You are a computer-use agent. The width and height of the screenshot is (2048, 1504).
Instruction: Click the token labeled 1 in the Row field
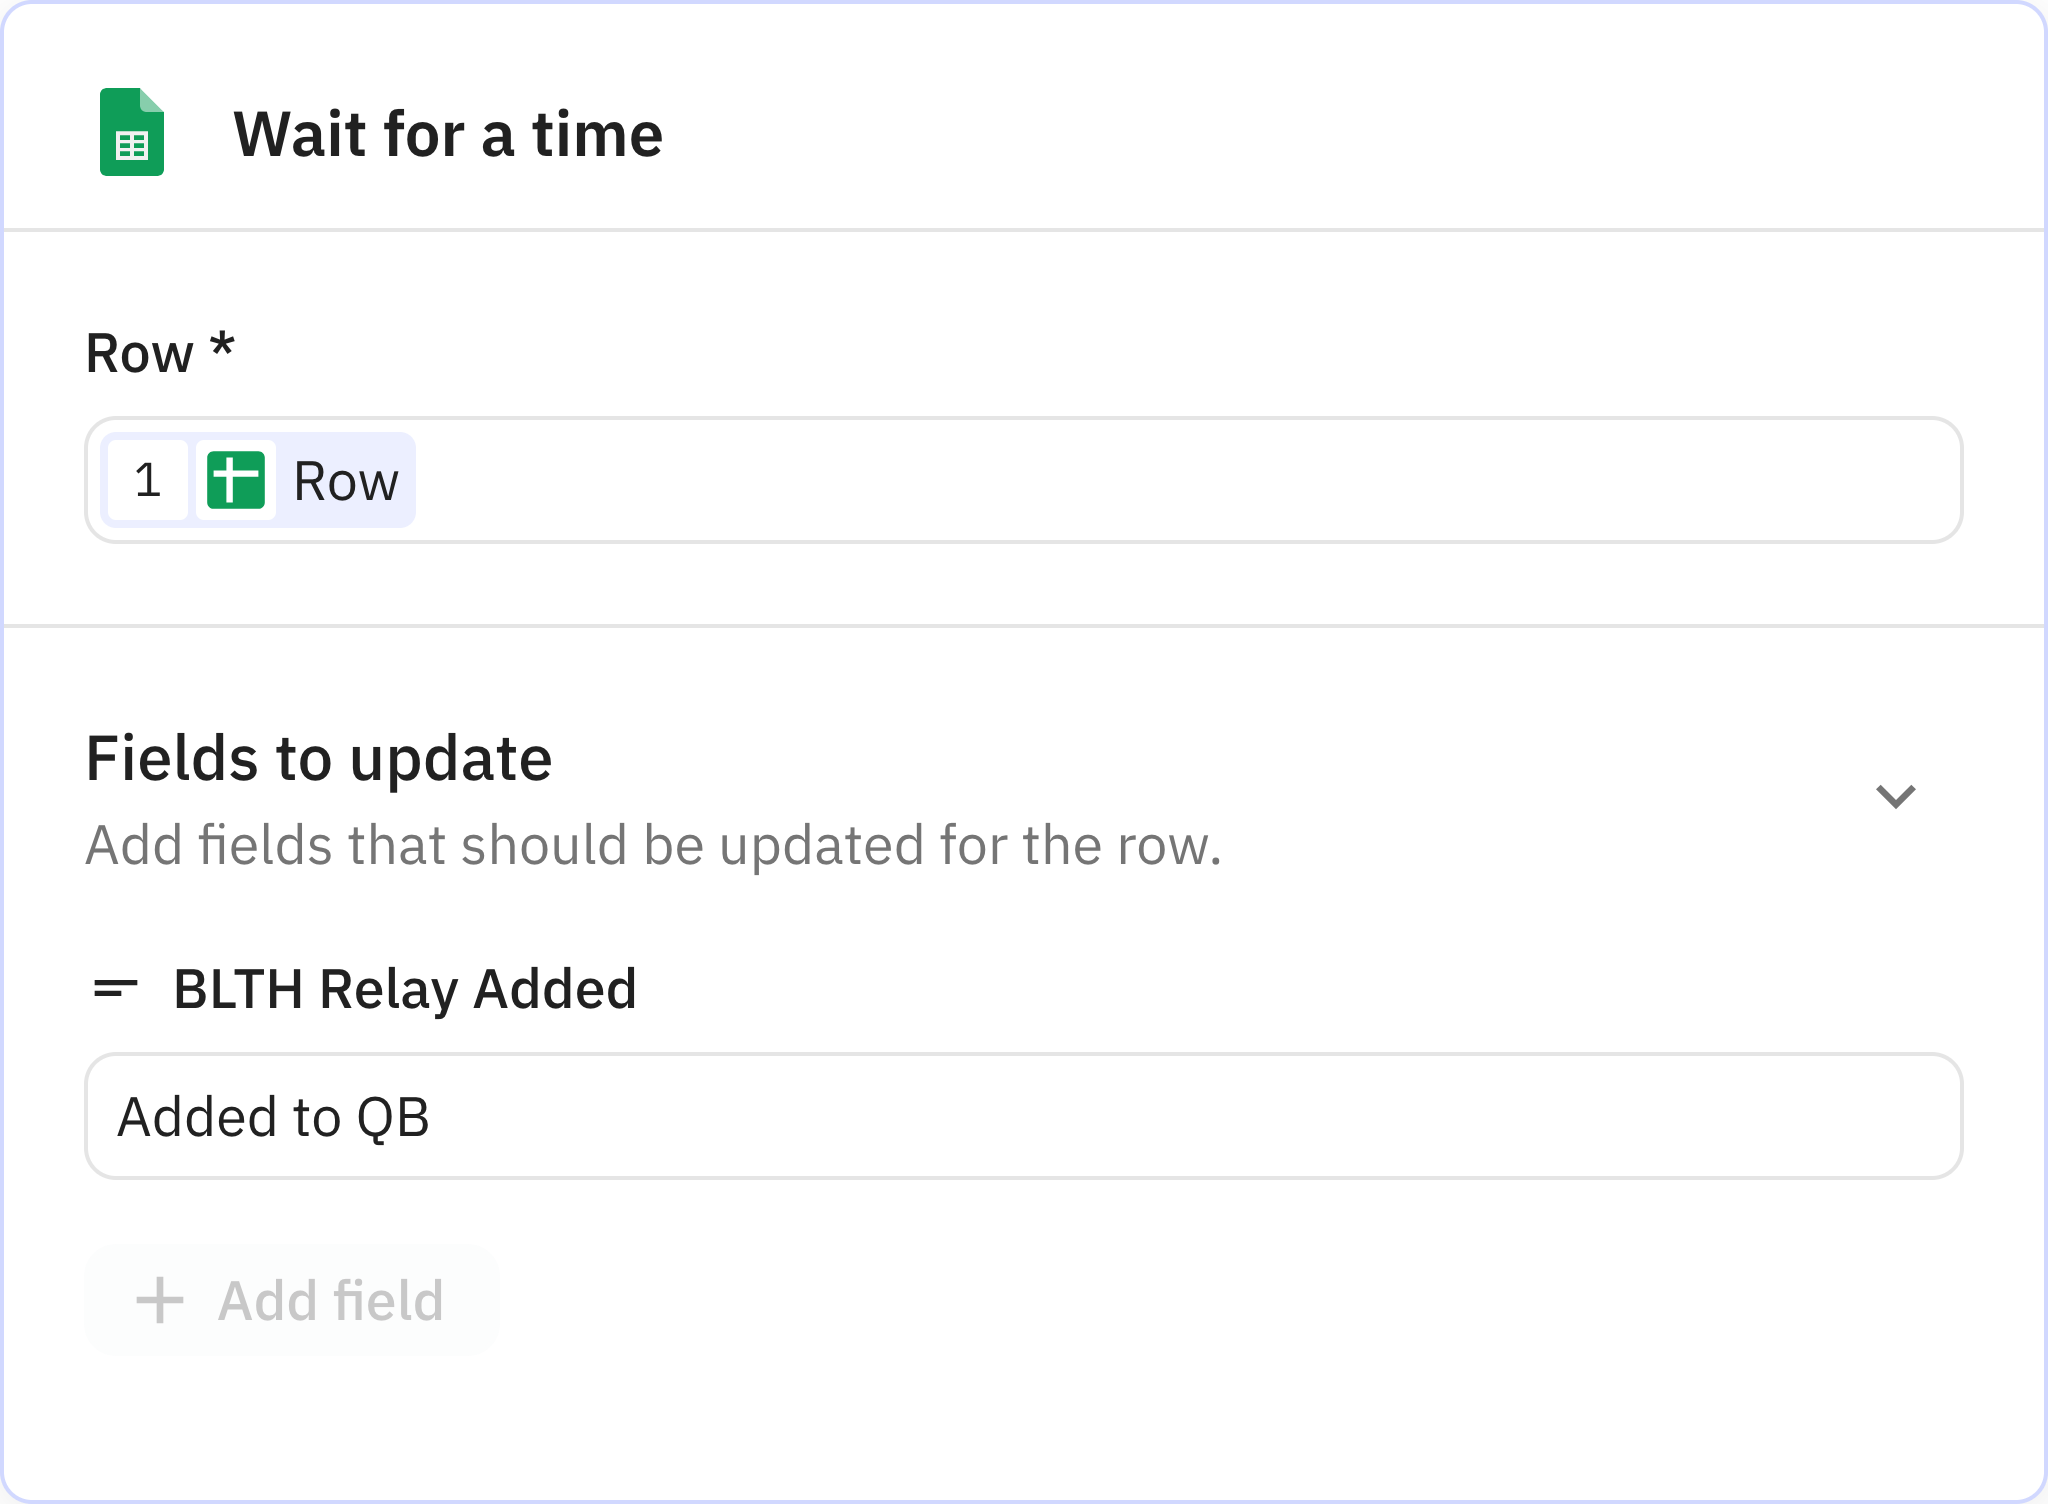(x=146, y=480)
